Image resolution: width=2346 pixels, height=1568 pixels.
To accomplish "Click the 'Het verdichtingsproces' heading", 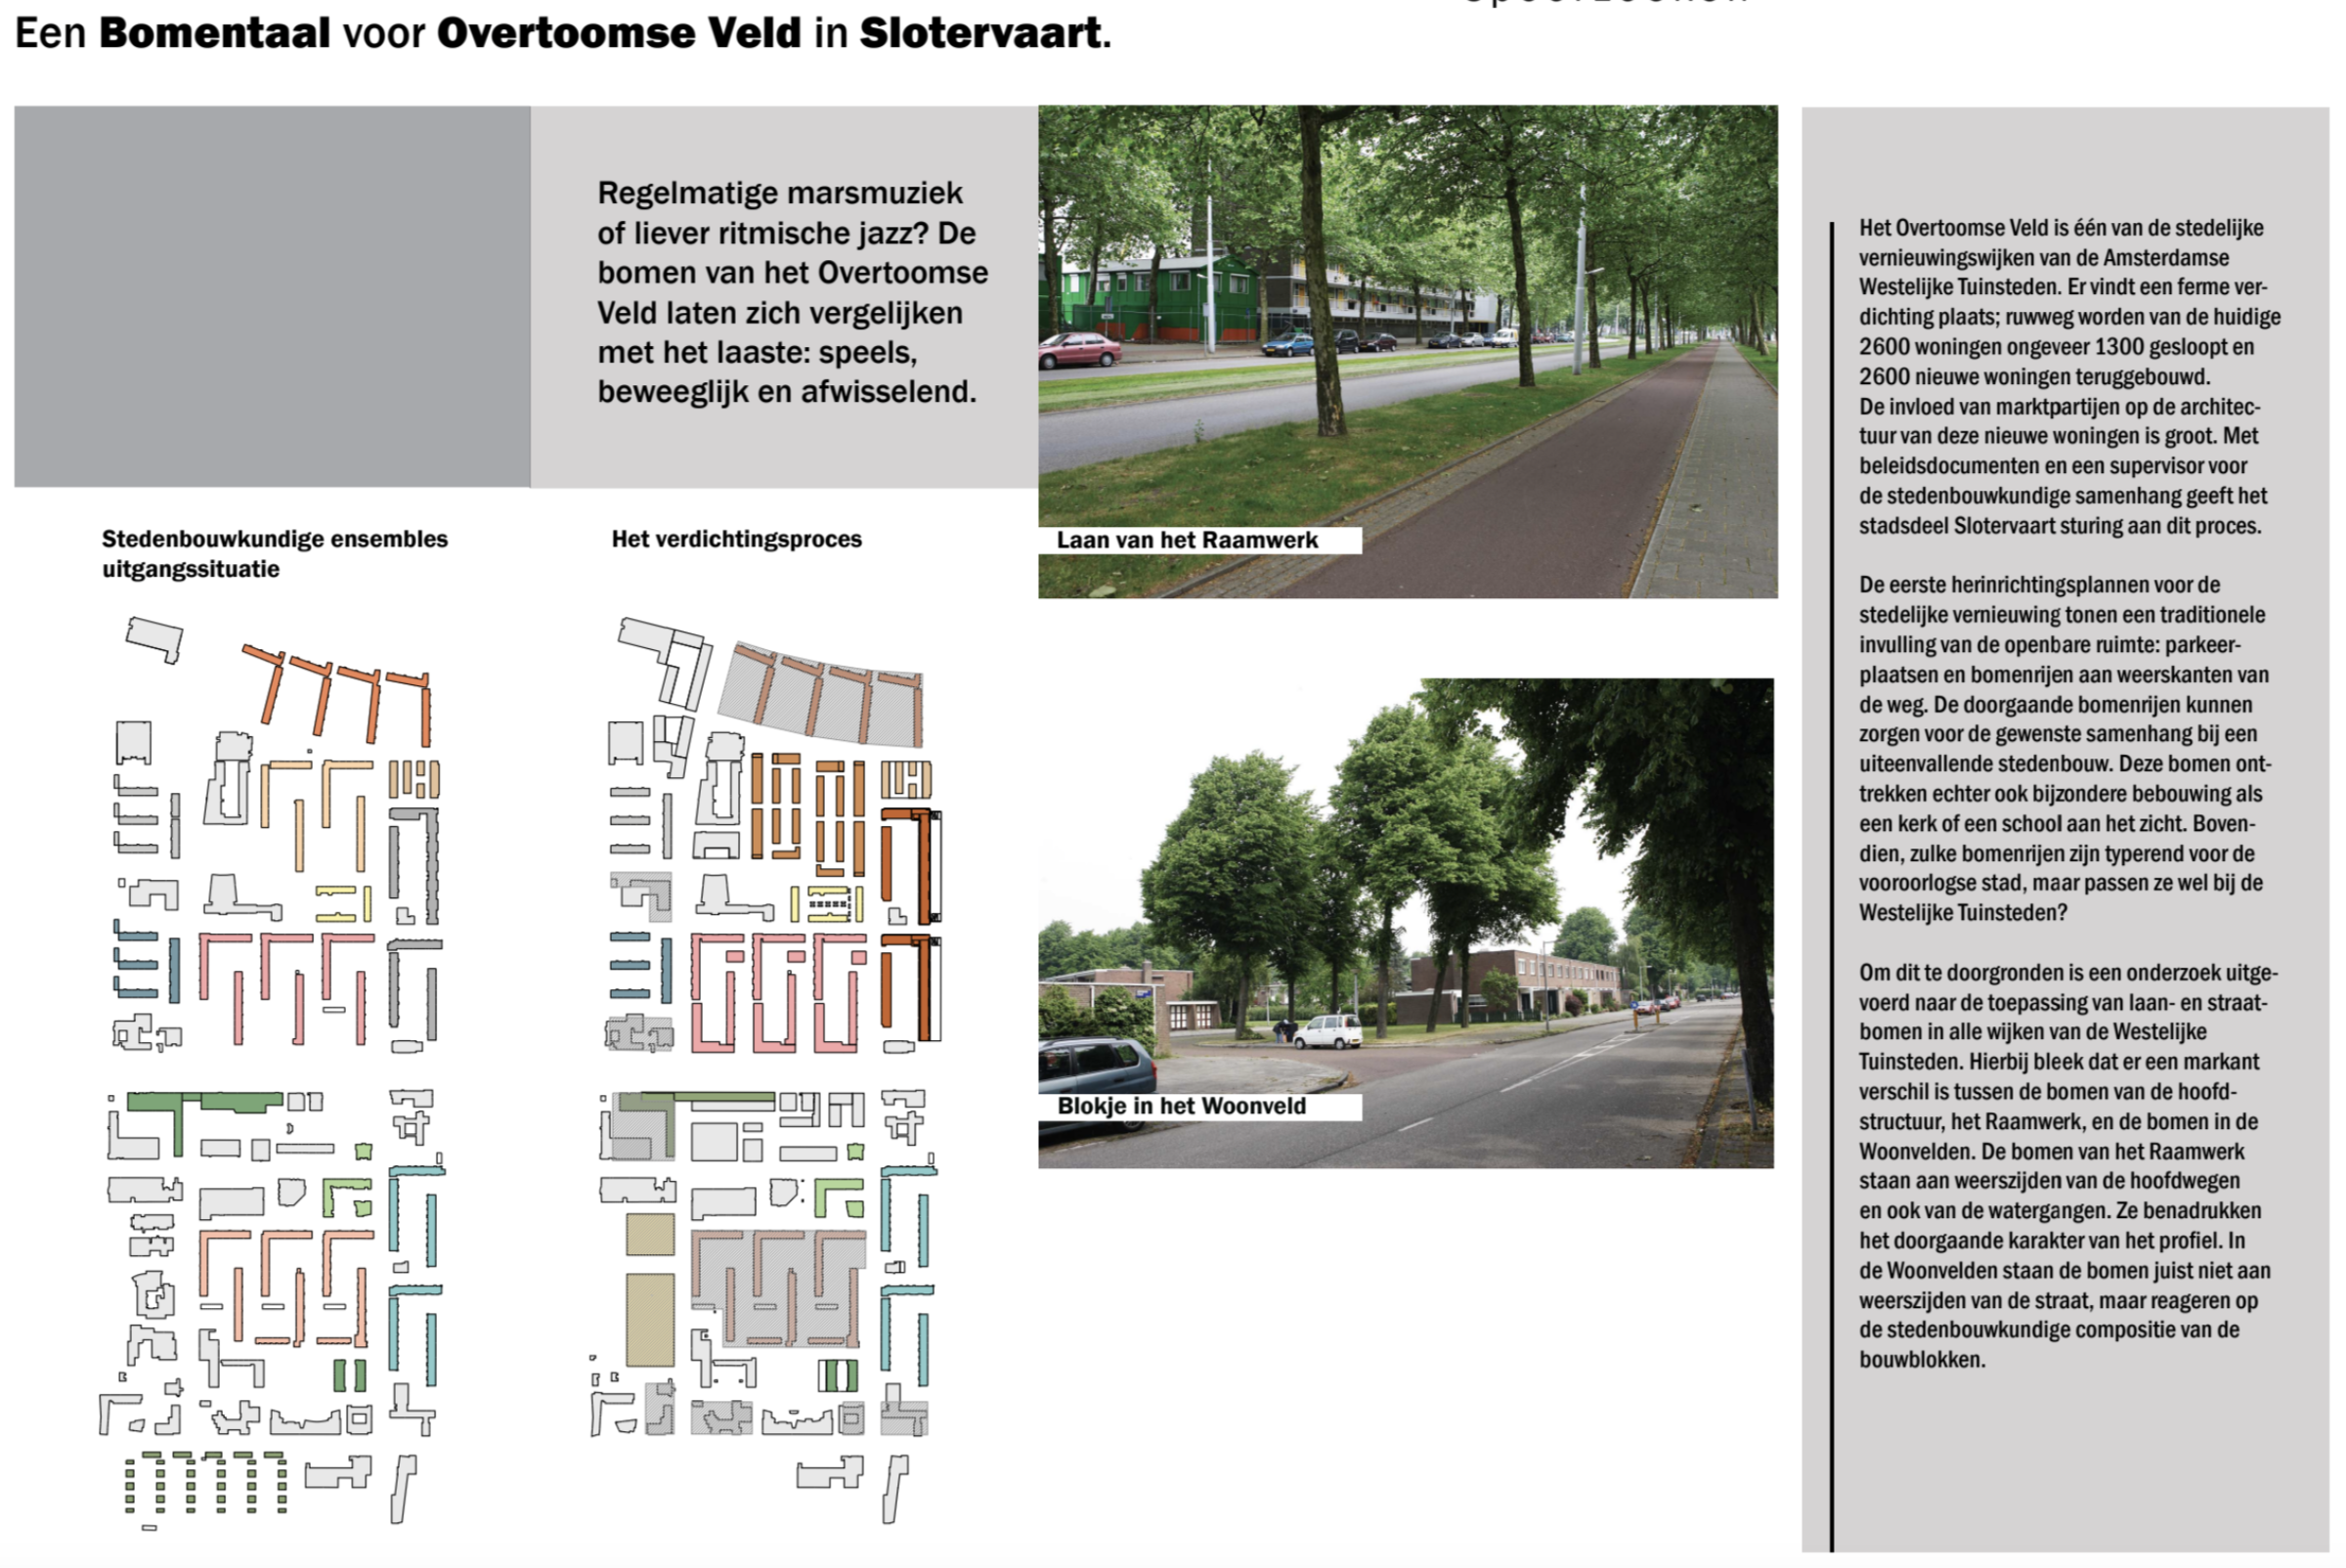I will tap(736, 539).
